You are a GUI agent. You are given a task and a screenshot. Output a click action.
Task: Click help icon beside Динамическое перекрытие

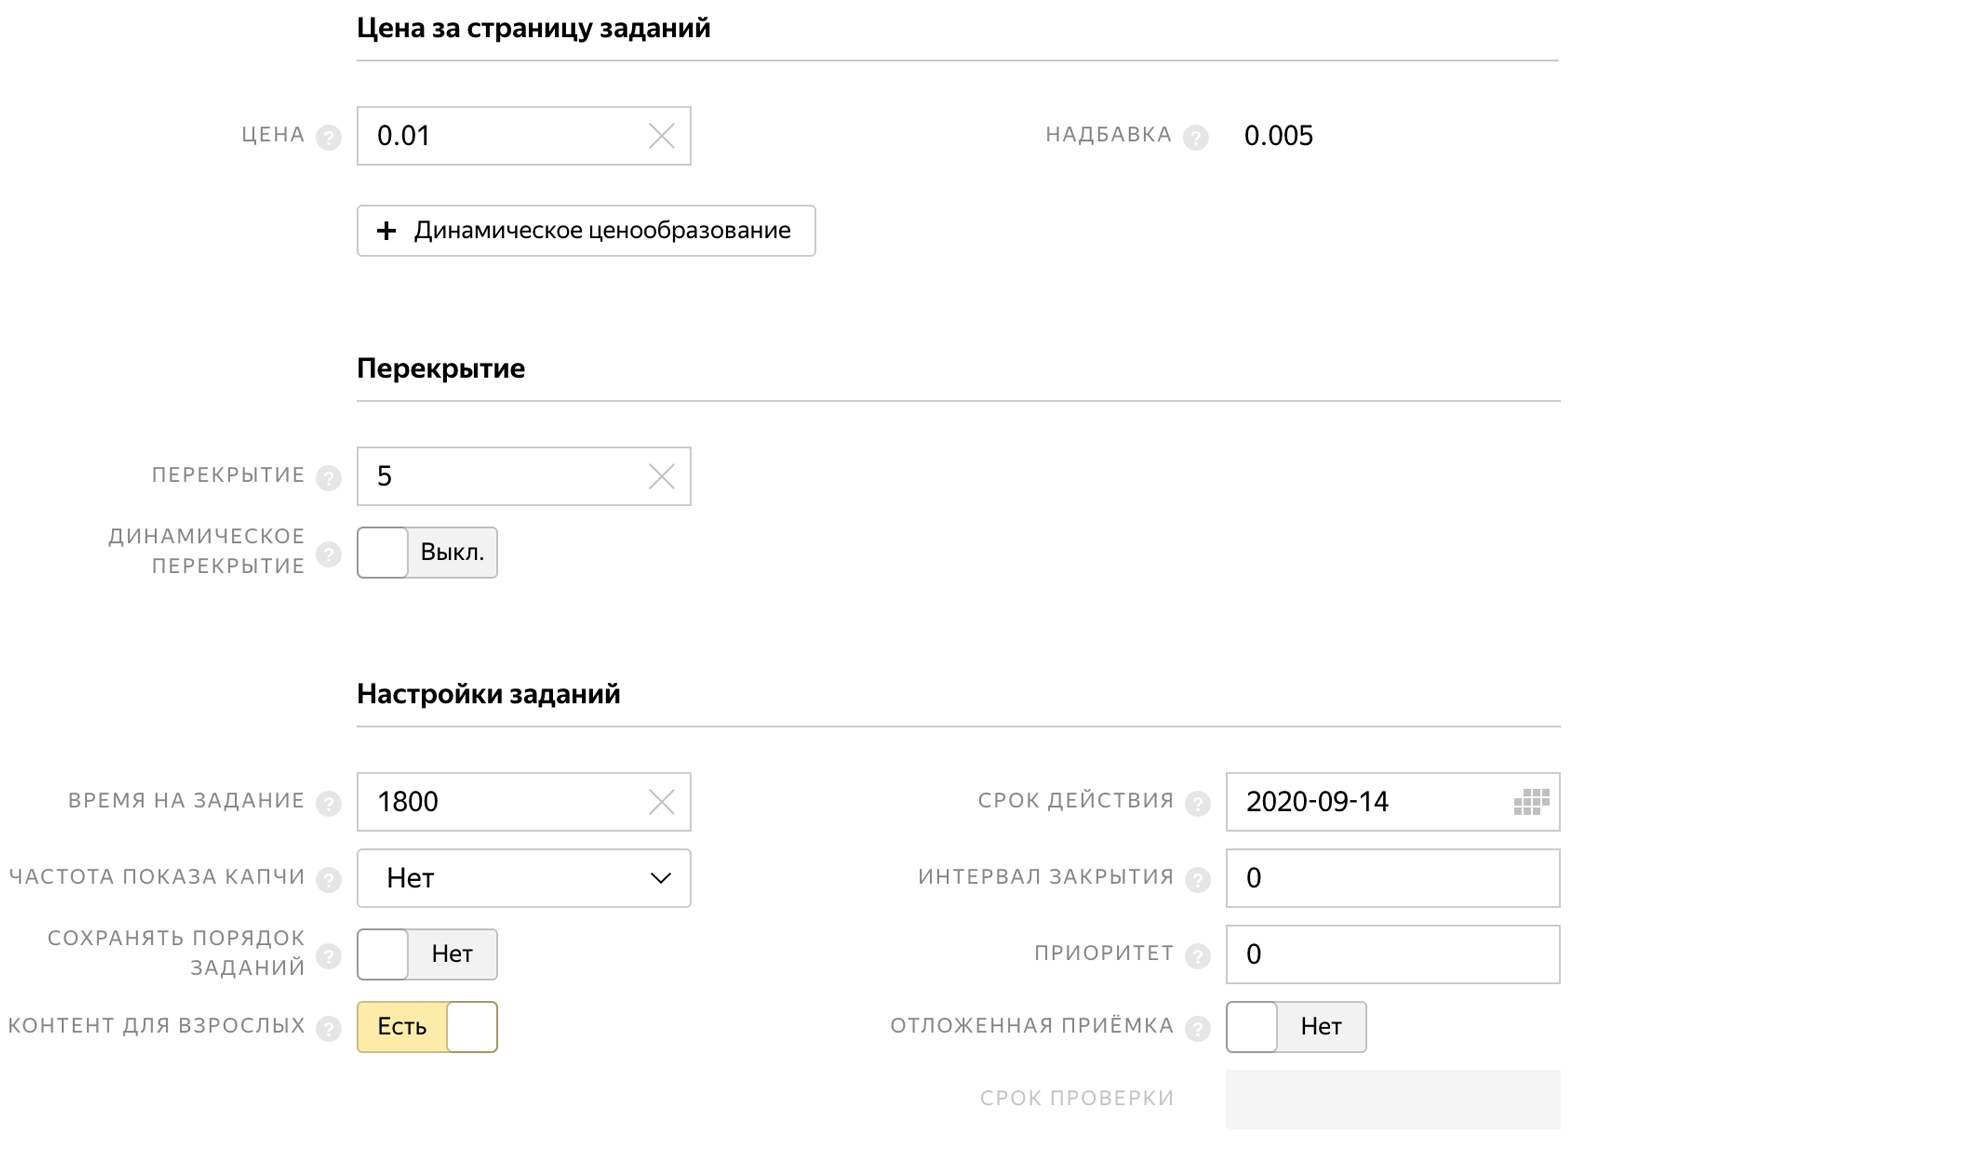point(328,554)
